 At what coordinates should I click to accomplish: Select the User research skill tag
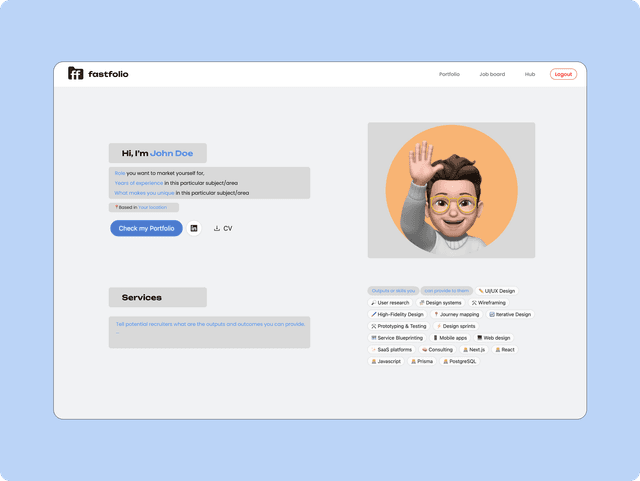point(390,302)
